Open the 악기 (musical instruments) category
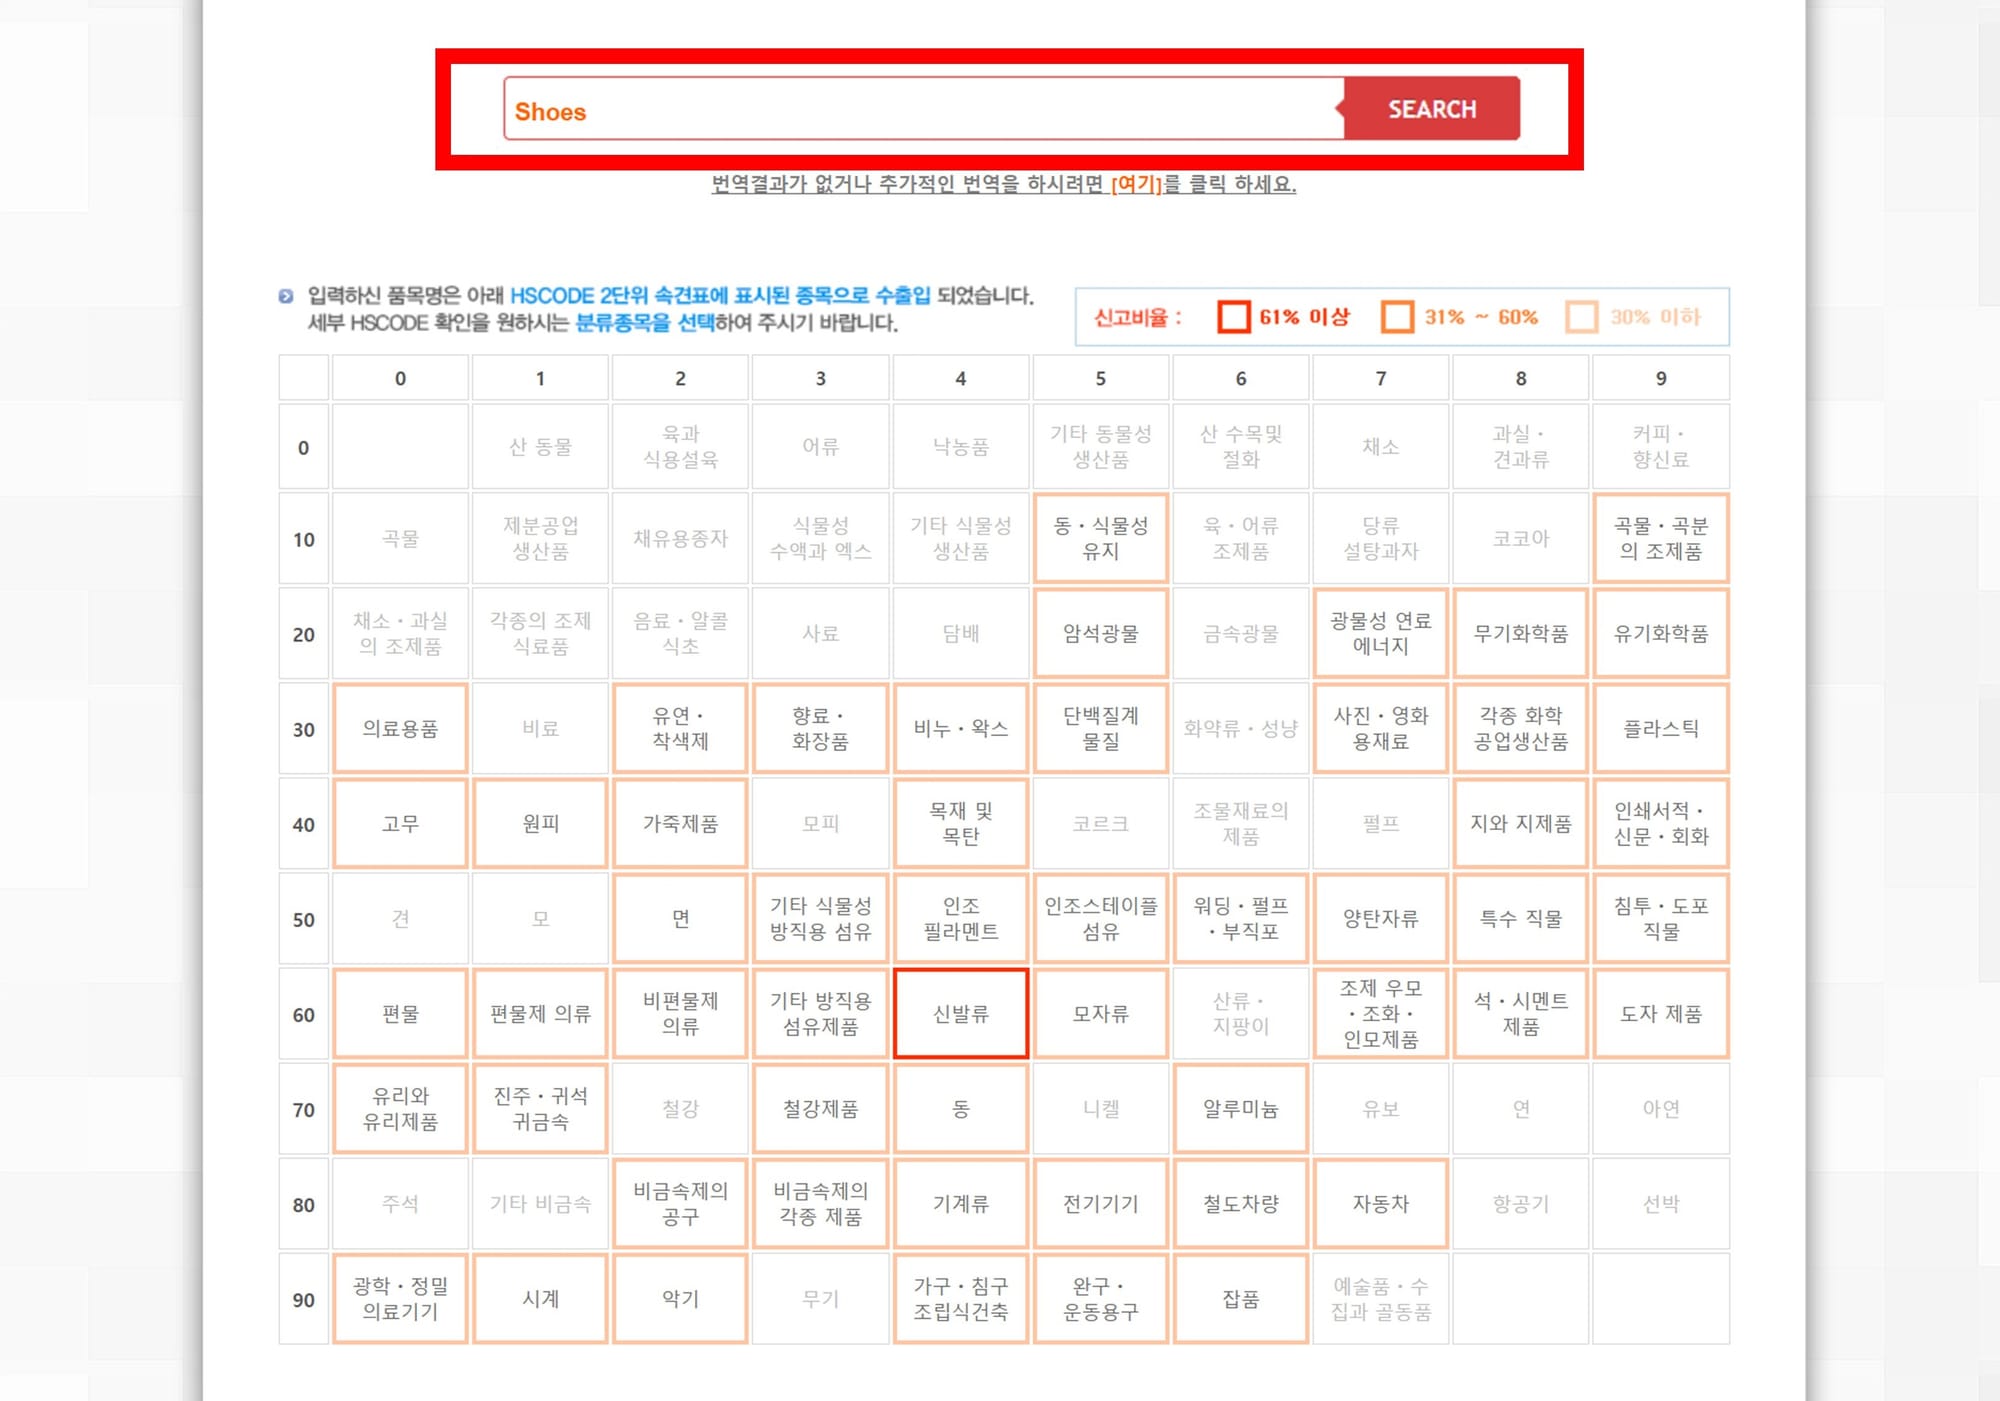The height and width of the screenshot is (1401, 2000). pyautogui.click(x=680, y=1298)
